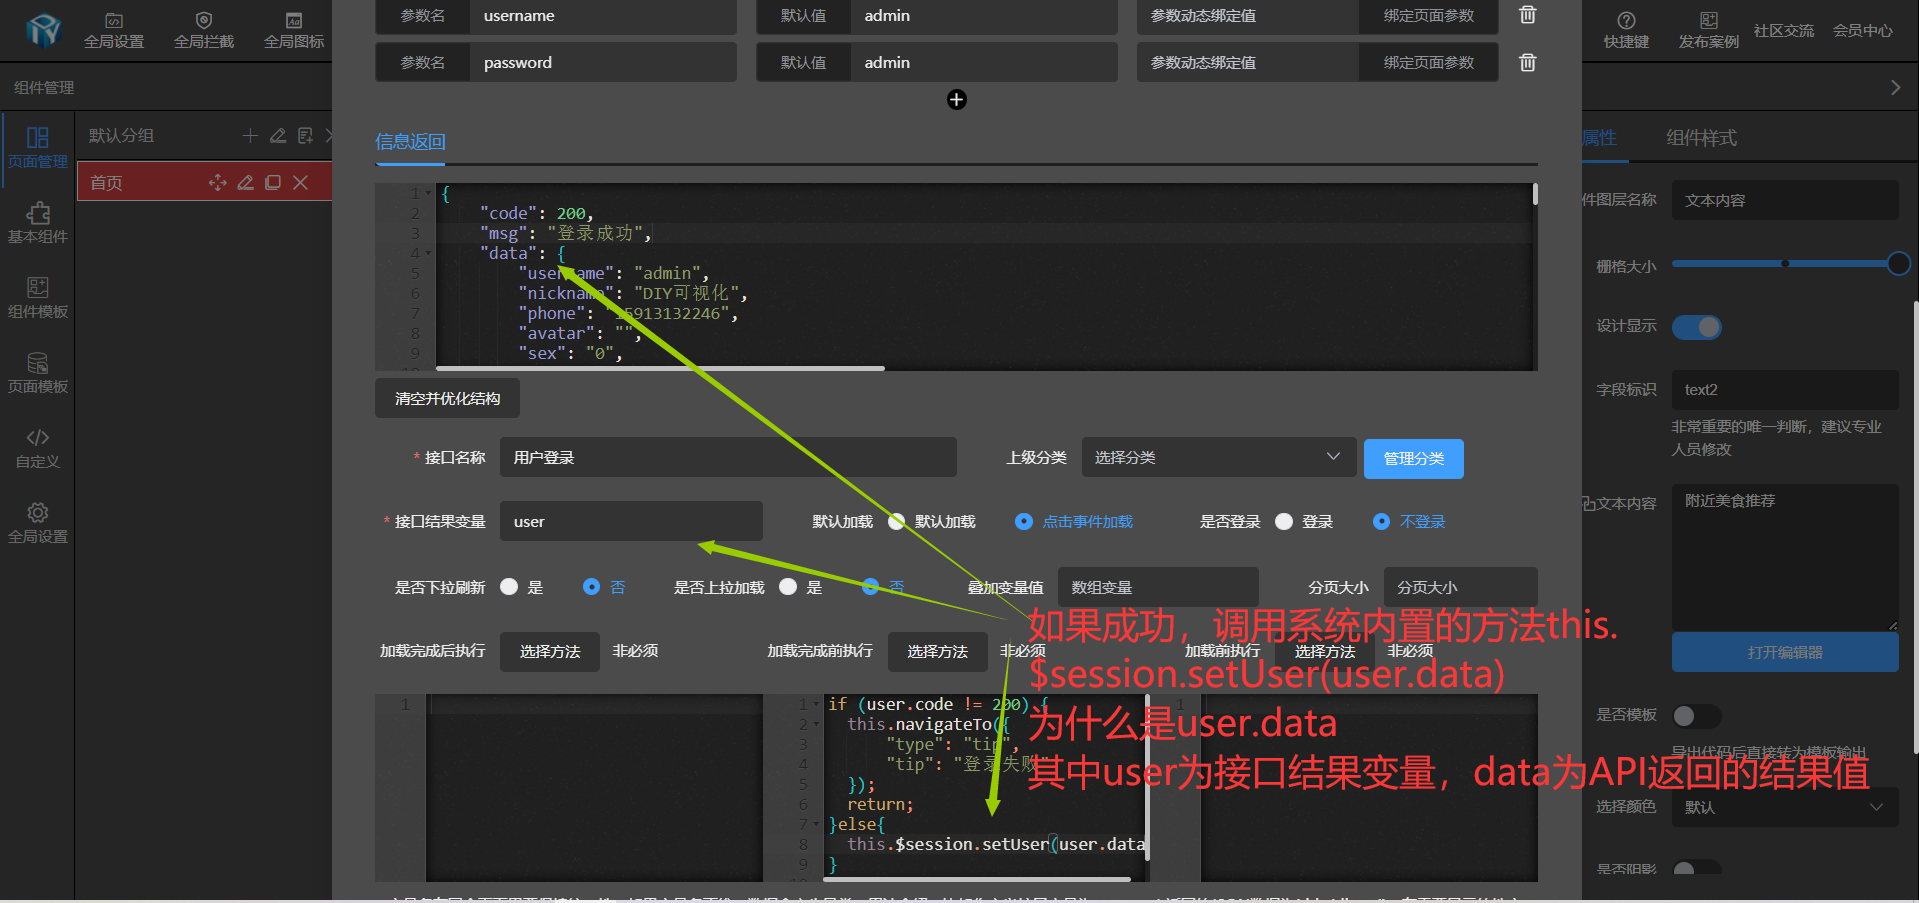
Task: Open 快捷键 shortcuts panel
Action: click(1626, 31)
